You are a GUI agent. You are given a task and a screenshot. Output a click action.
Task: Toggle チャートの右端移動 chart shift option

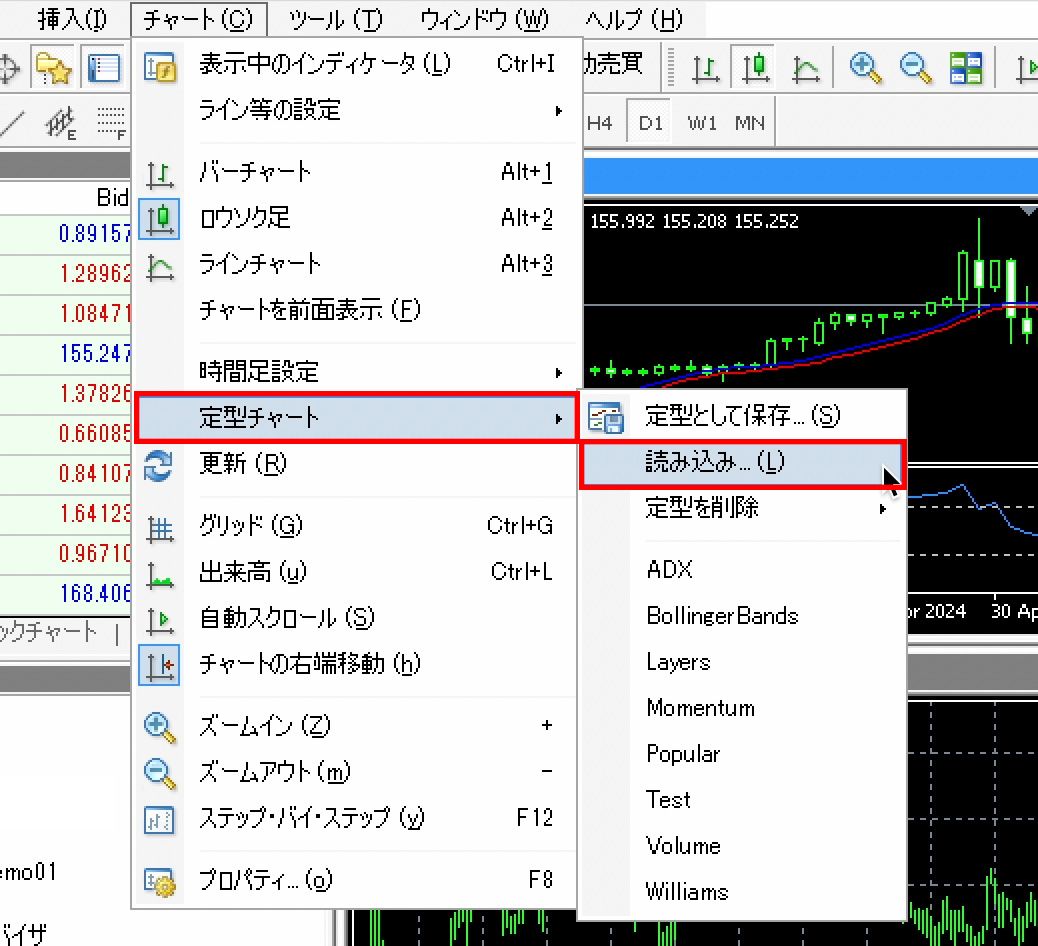309,664
